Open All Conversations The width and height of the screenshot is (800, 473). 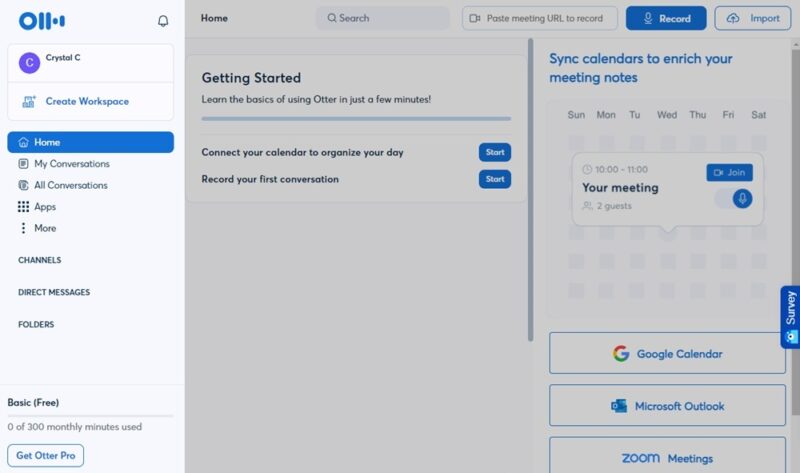[x=70, y=185]
